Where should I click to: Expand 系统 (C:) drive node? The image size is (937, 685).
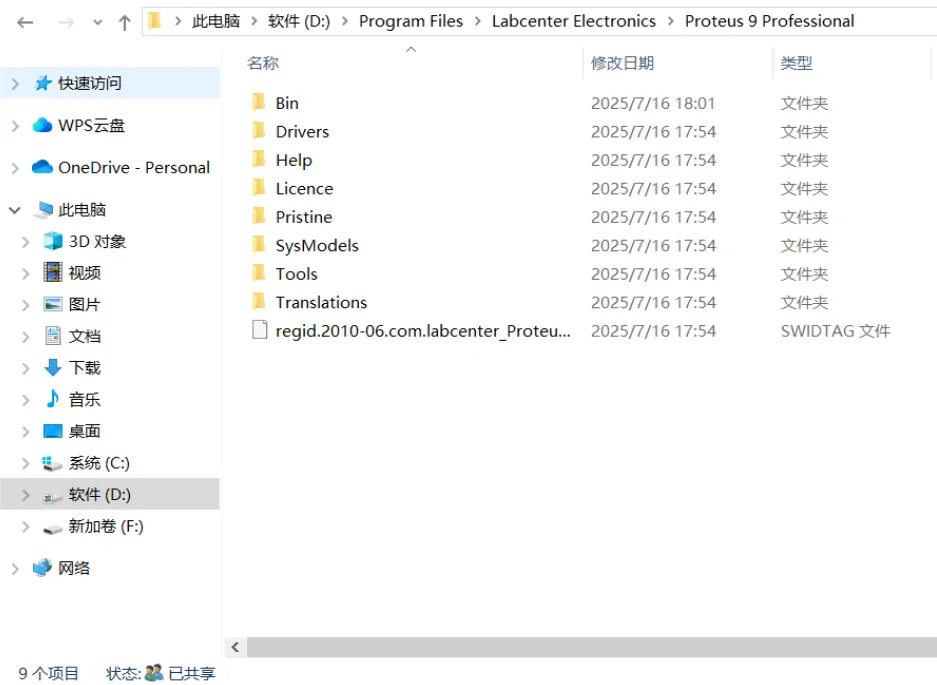[26, 463]
